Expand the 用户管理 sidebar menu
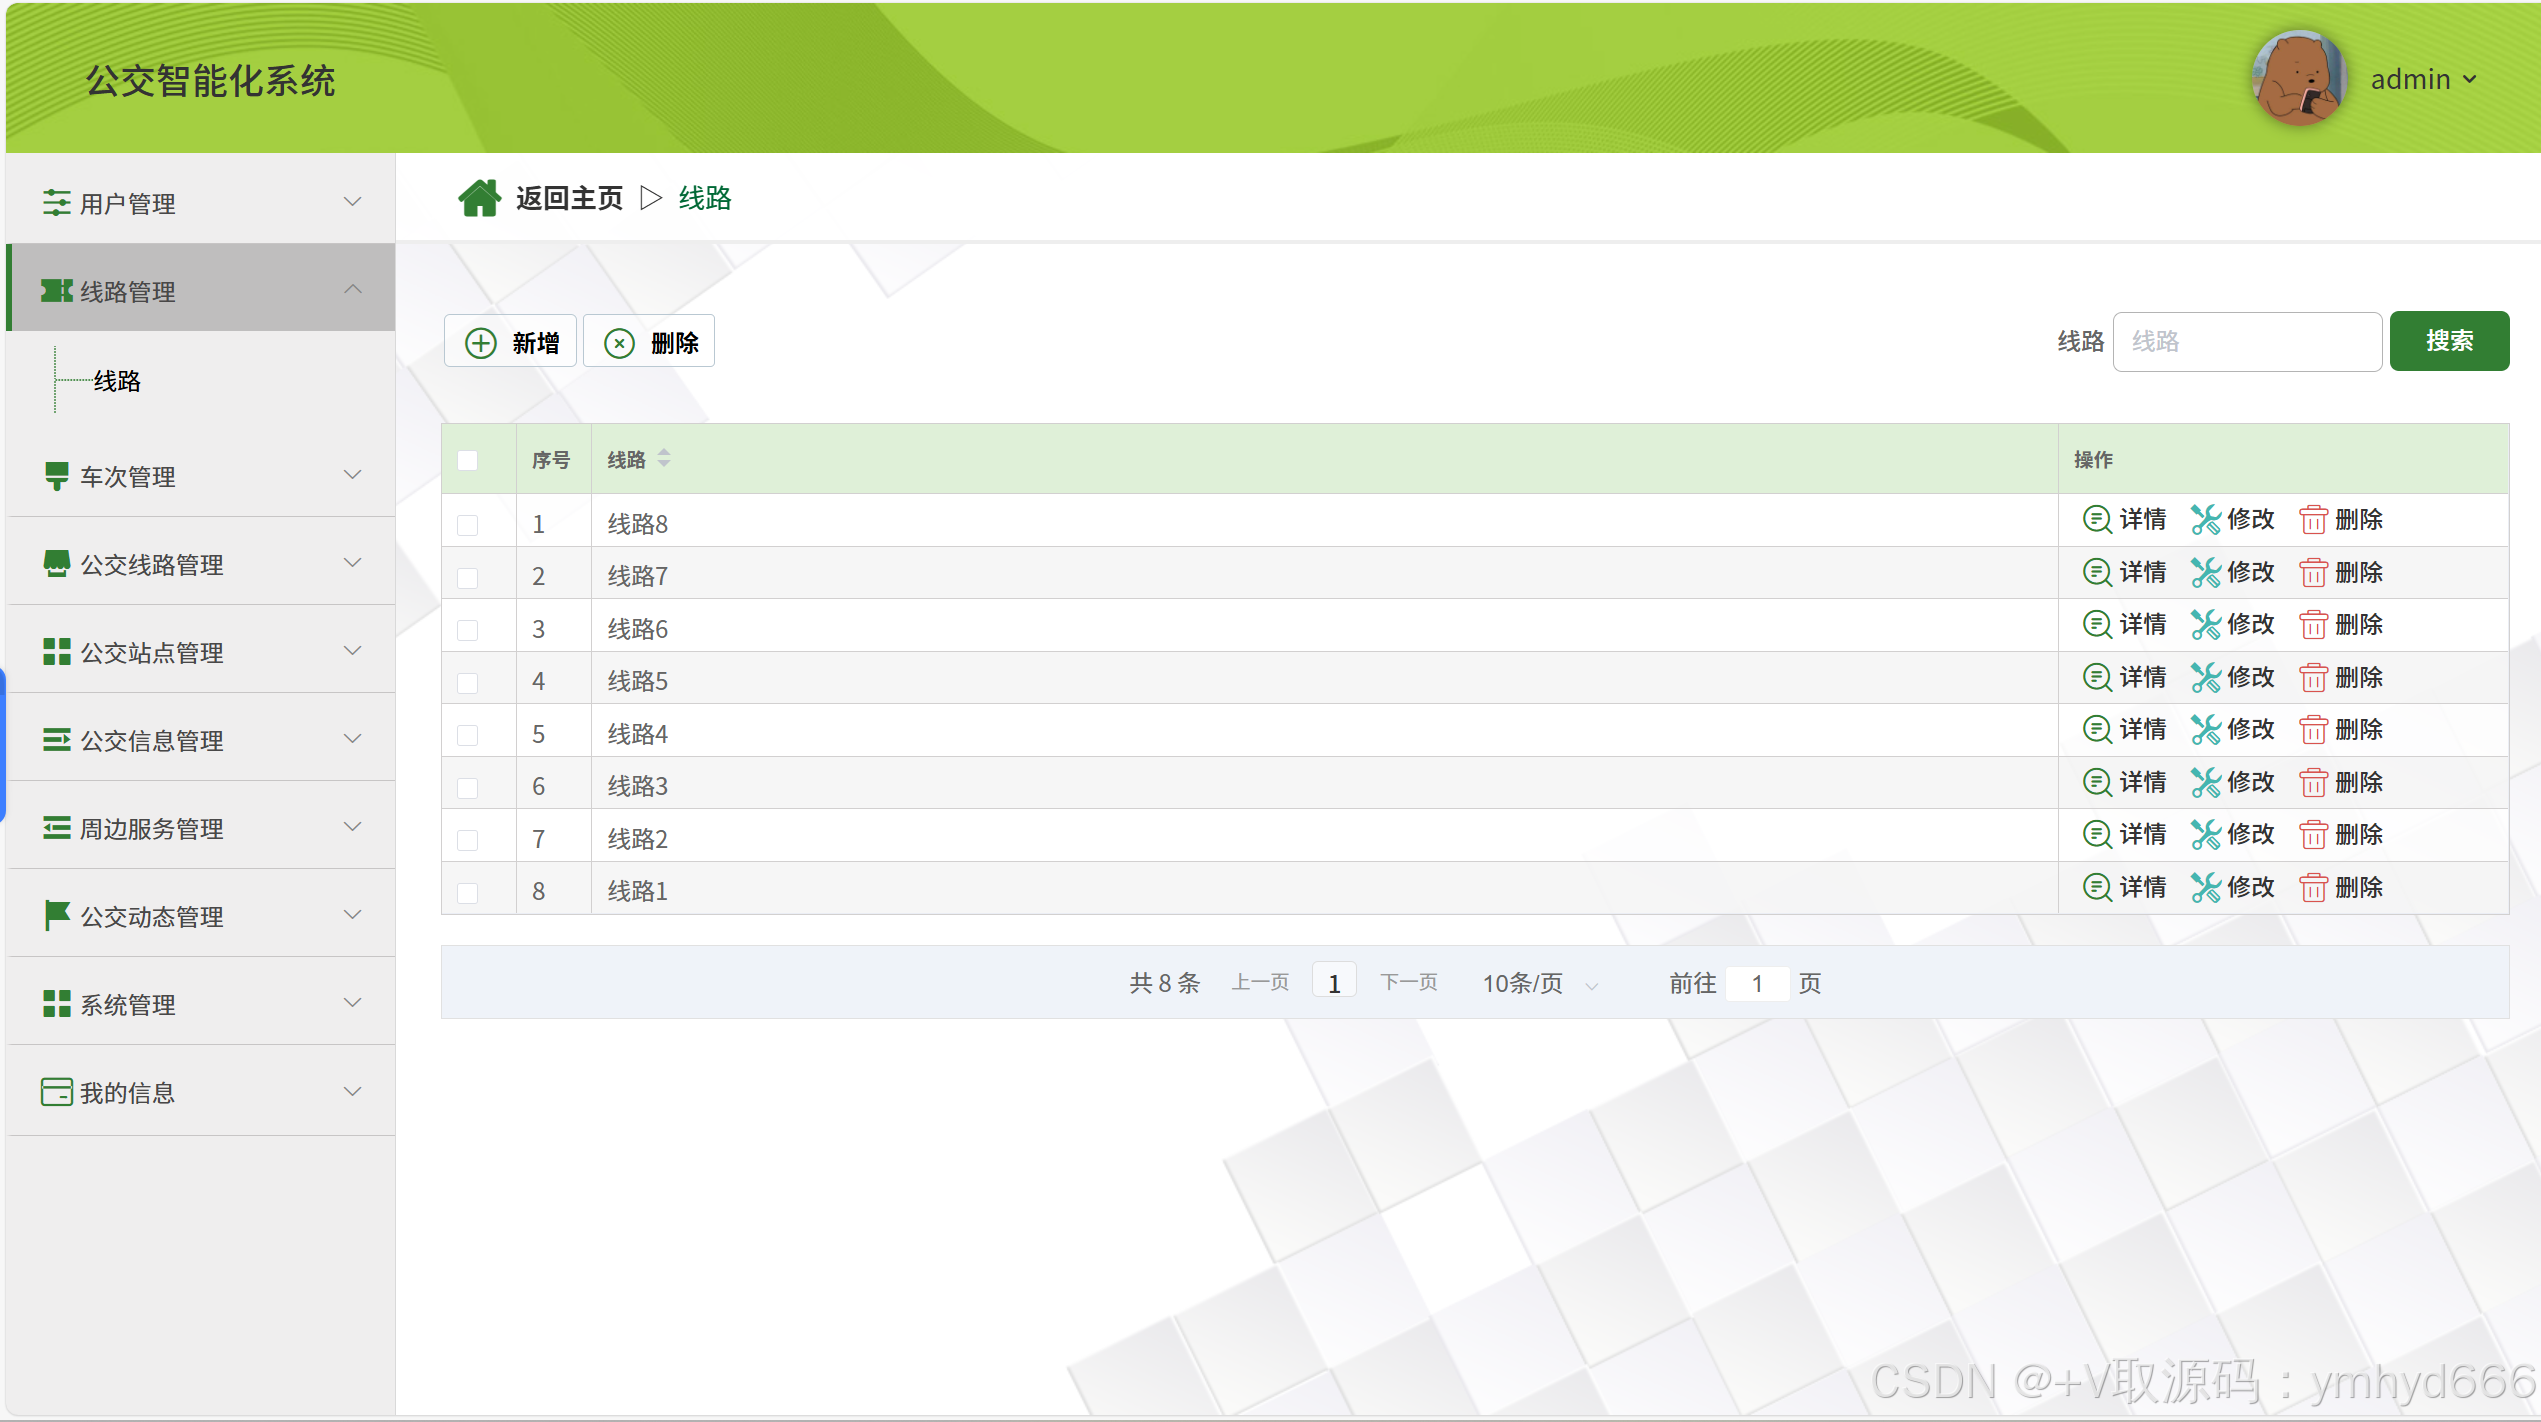Screen dimensions: 2541x1422 (x=200, y=203)
